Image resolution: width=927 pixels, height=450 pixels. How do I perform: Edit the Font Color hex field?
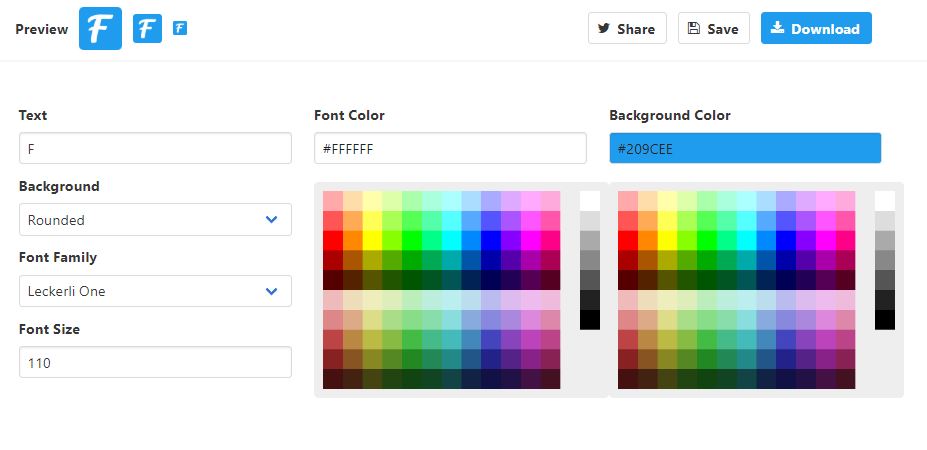click(x=450, y=149)
